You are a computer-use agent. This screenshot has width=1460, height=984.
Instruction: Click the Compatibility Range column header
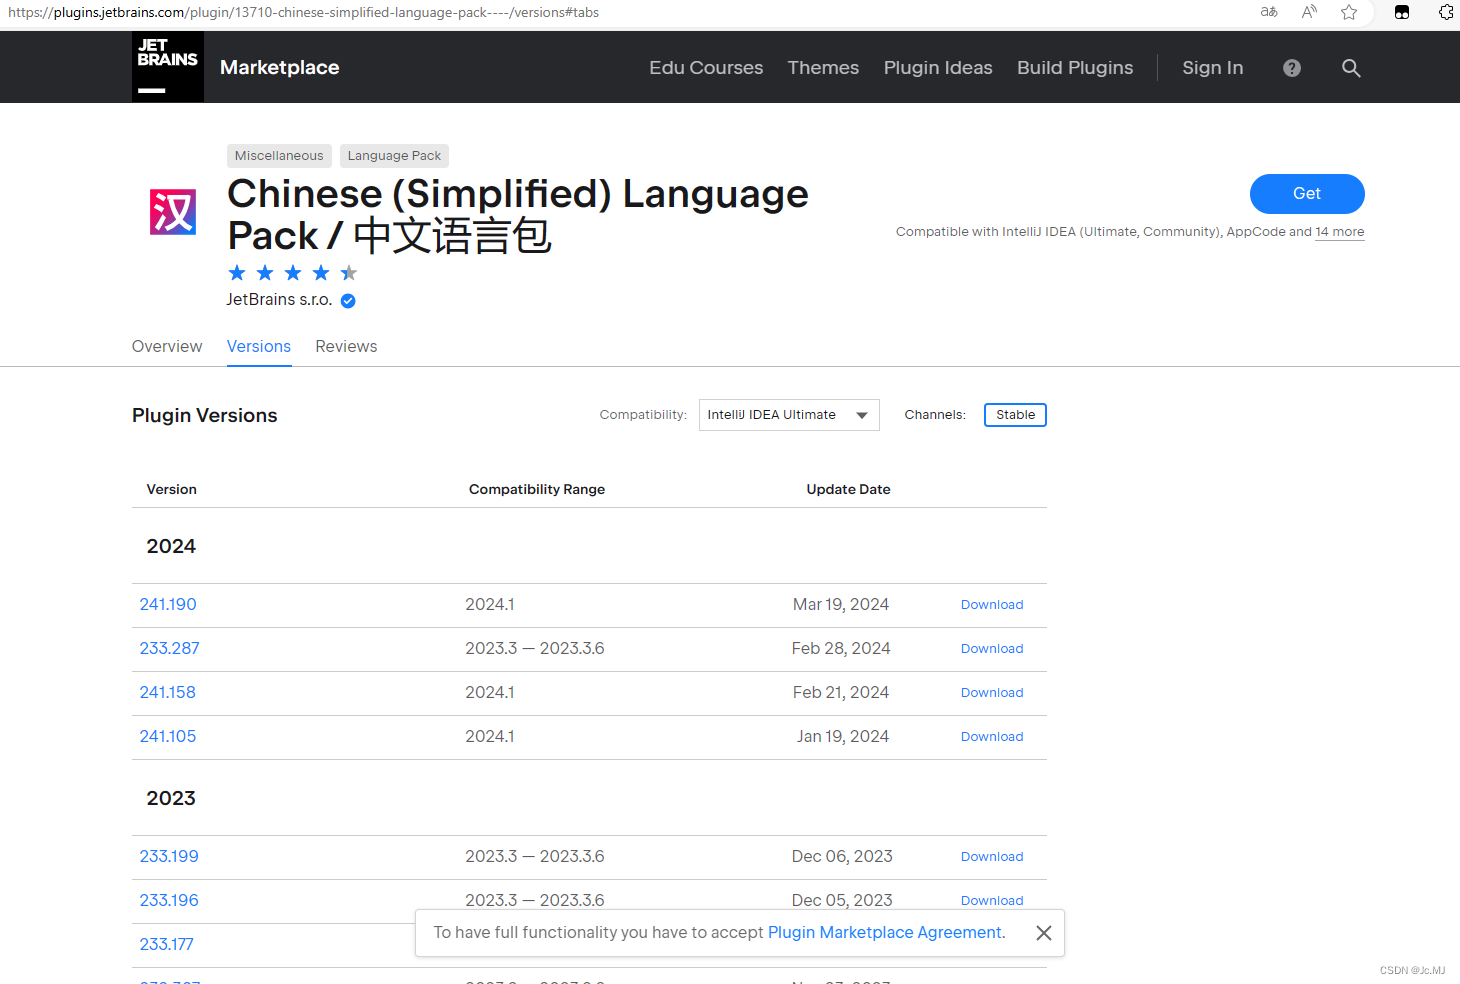point(537,490)
